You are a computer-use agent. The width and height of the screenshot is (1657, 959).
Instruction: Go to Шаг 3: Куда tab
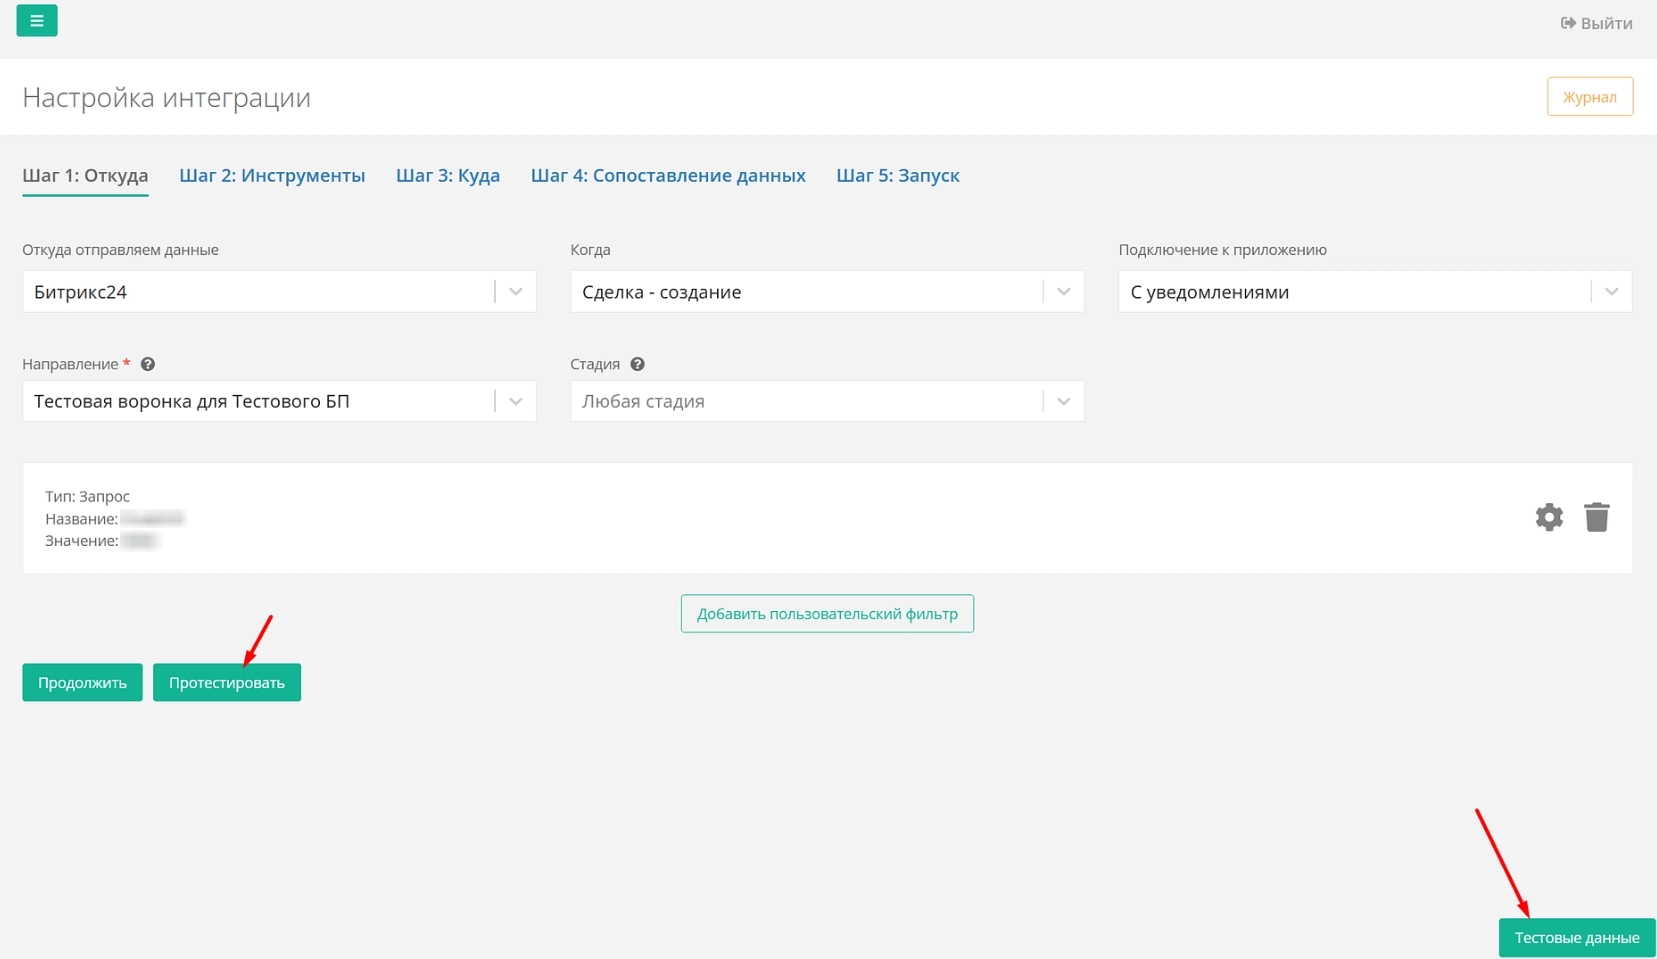tap(448, 176)
